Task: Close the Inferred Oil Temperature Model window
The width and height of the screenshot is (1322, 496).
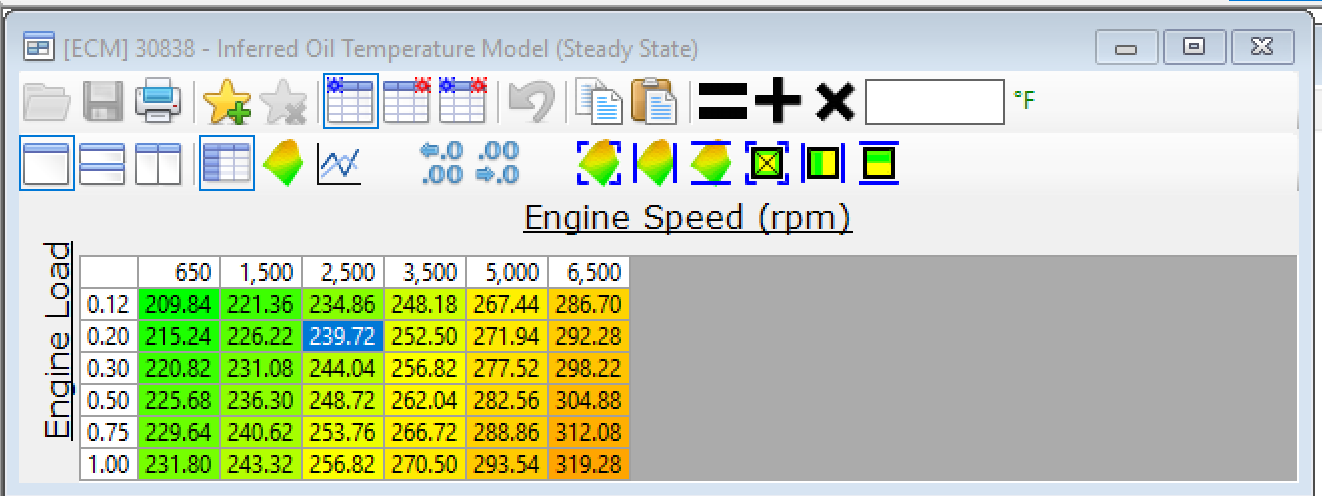Action: tap(1263, 46)
